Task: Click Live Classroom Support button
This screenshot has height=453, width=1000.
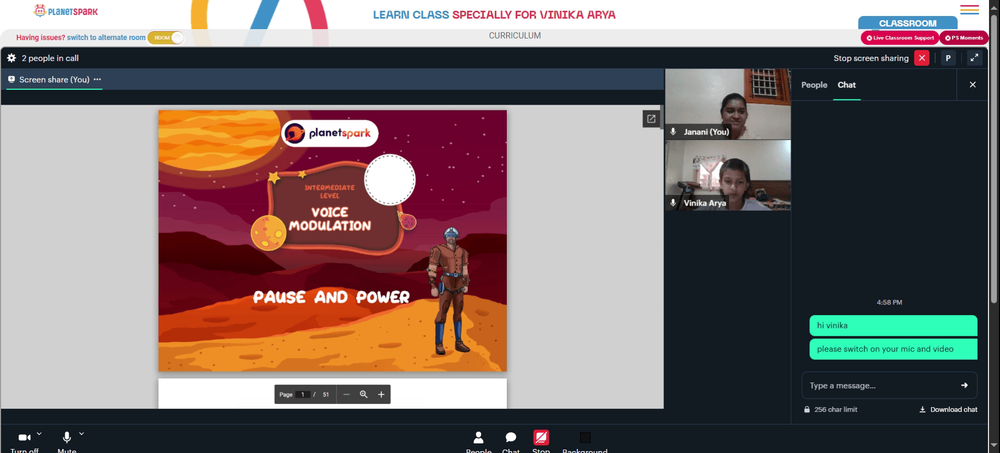Action: [x=900, y=38]
